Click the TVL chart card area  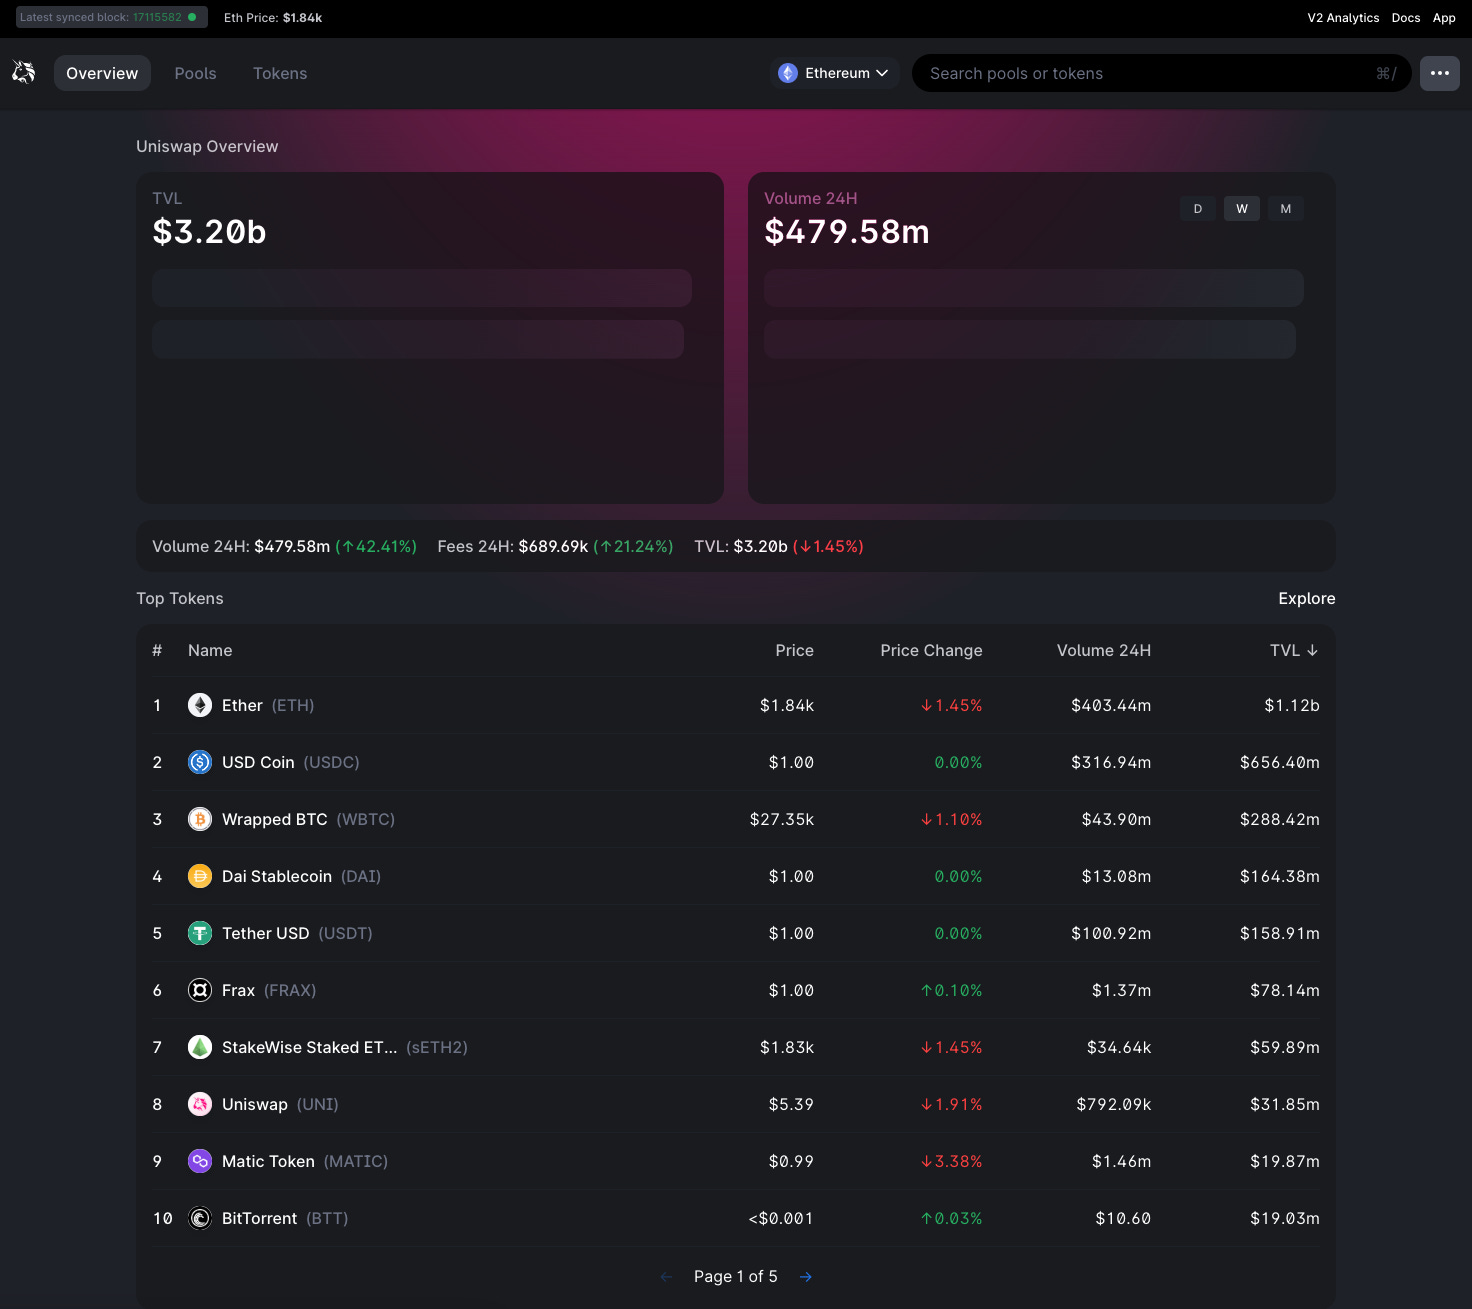(x=430, y=338)
